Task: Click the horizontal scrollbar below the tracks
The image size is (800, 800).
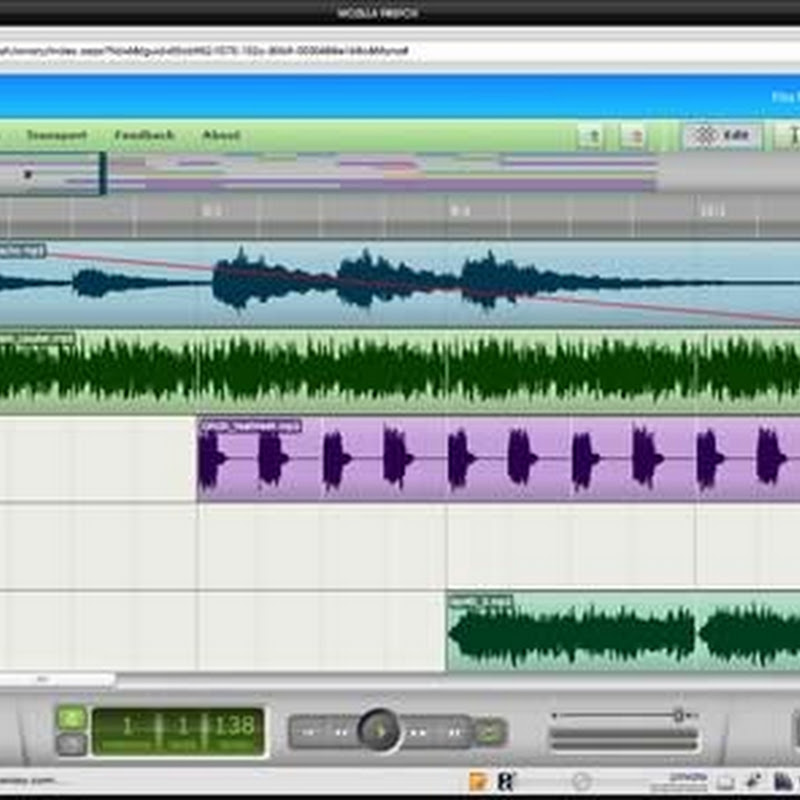Action: click(60, 680)
